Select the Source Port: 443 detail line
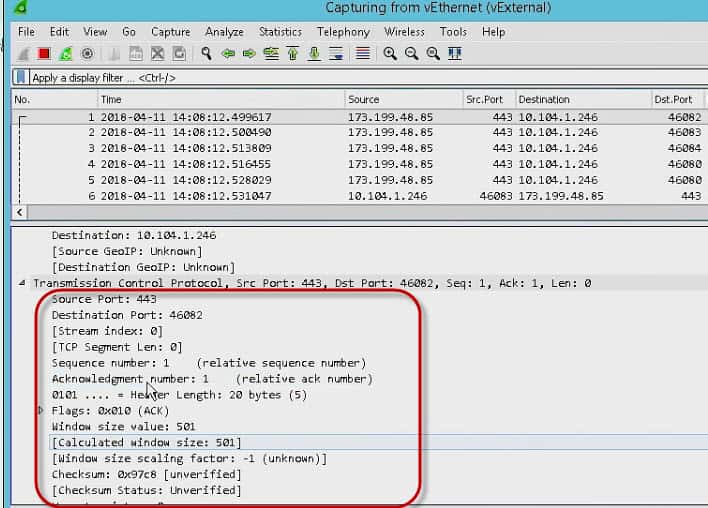 (104, 299)
